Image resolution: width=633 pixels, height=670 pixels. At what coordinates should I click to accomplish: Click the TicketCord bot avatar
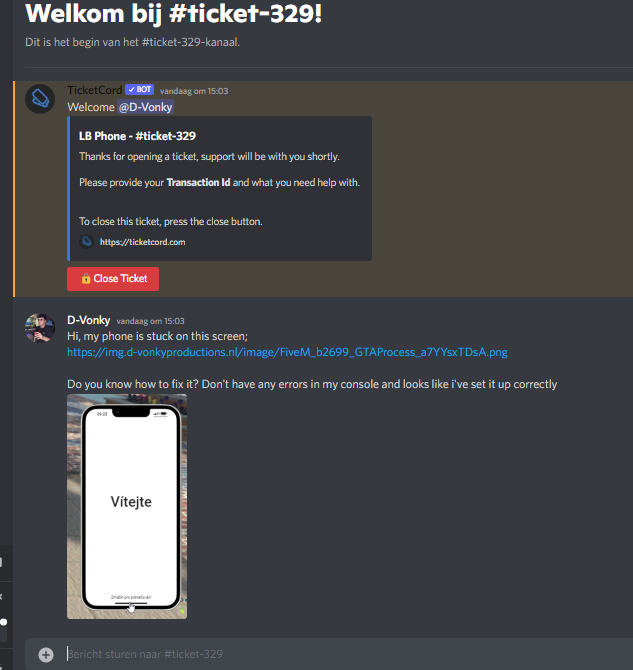click(40, 99)
